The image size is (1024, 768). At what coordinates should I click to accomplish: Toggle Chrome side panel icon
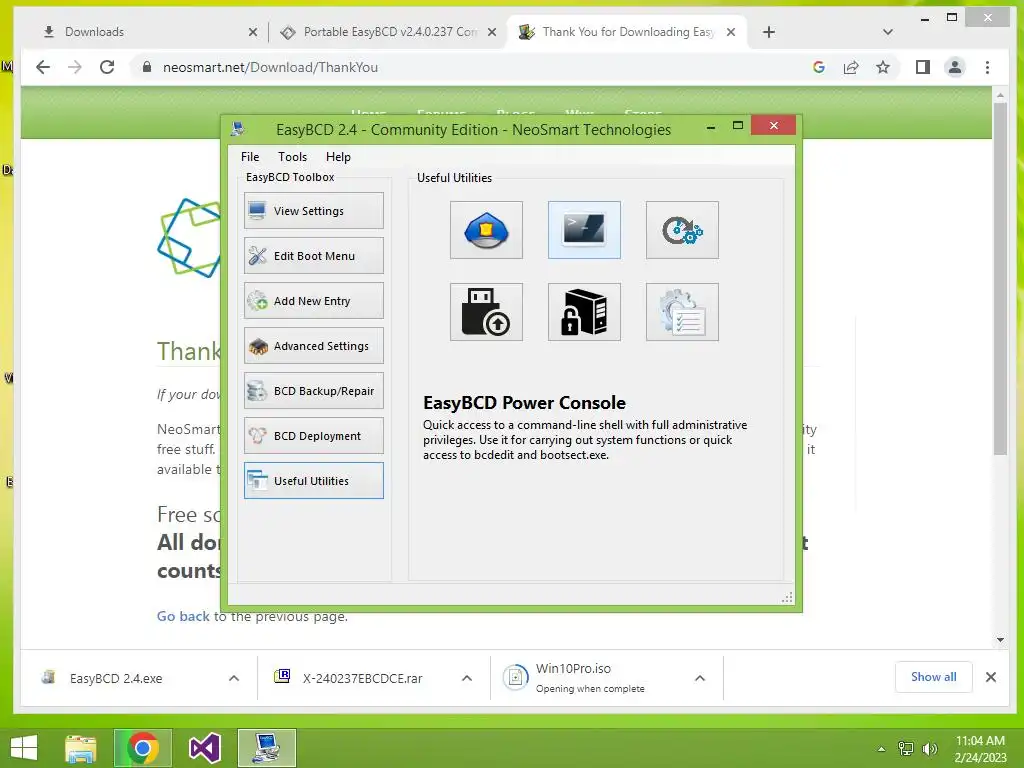coord(923,67)
